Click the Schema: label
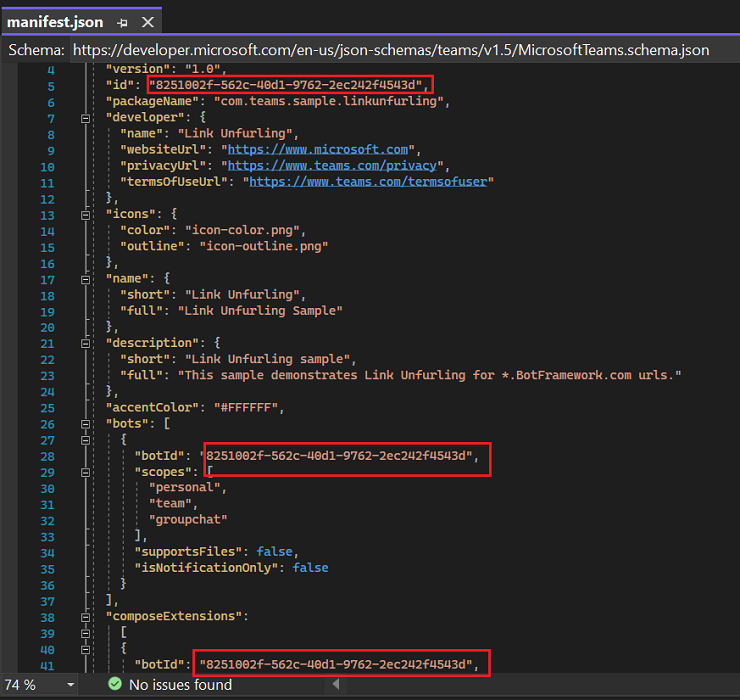Screen dimensions: 740x700 [x=36, y=50]
